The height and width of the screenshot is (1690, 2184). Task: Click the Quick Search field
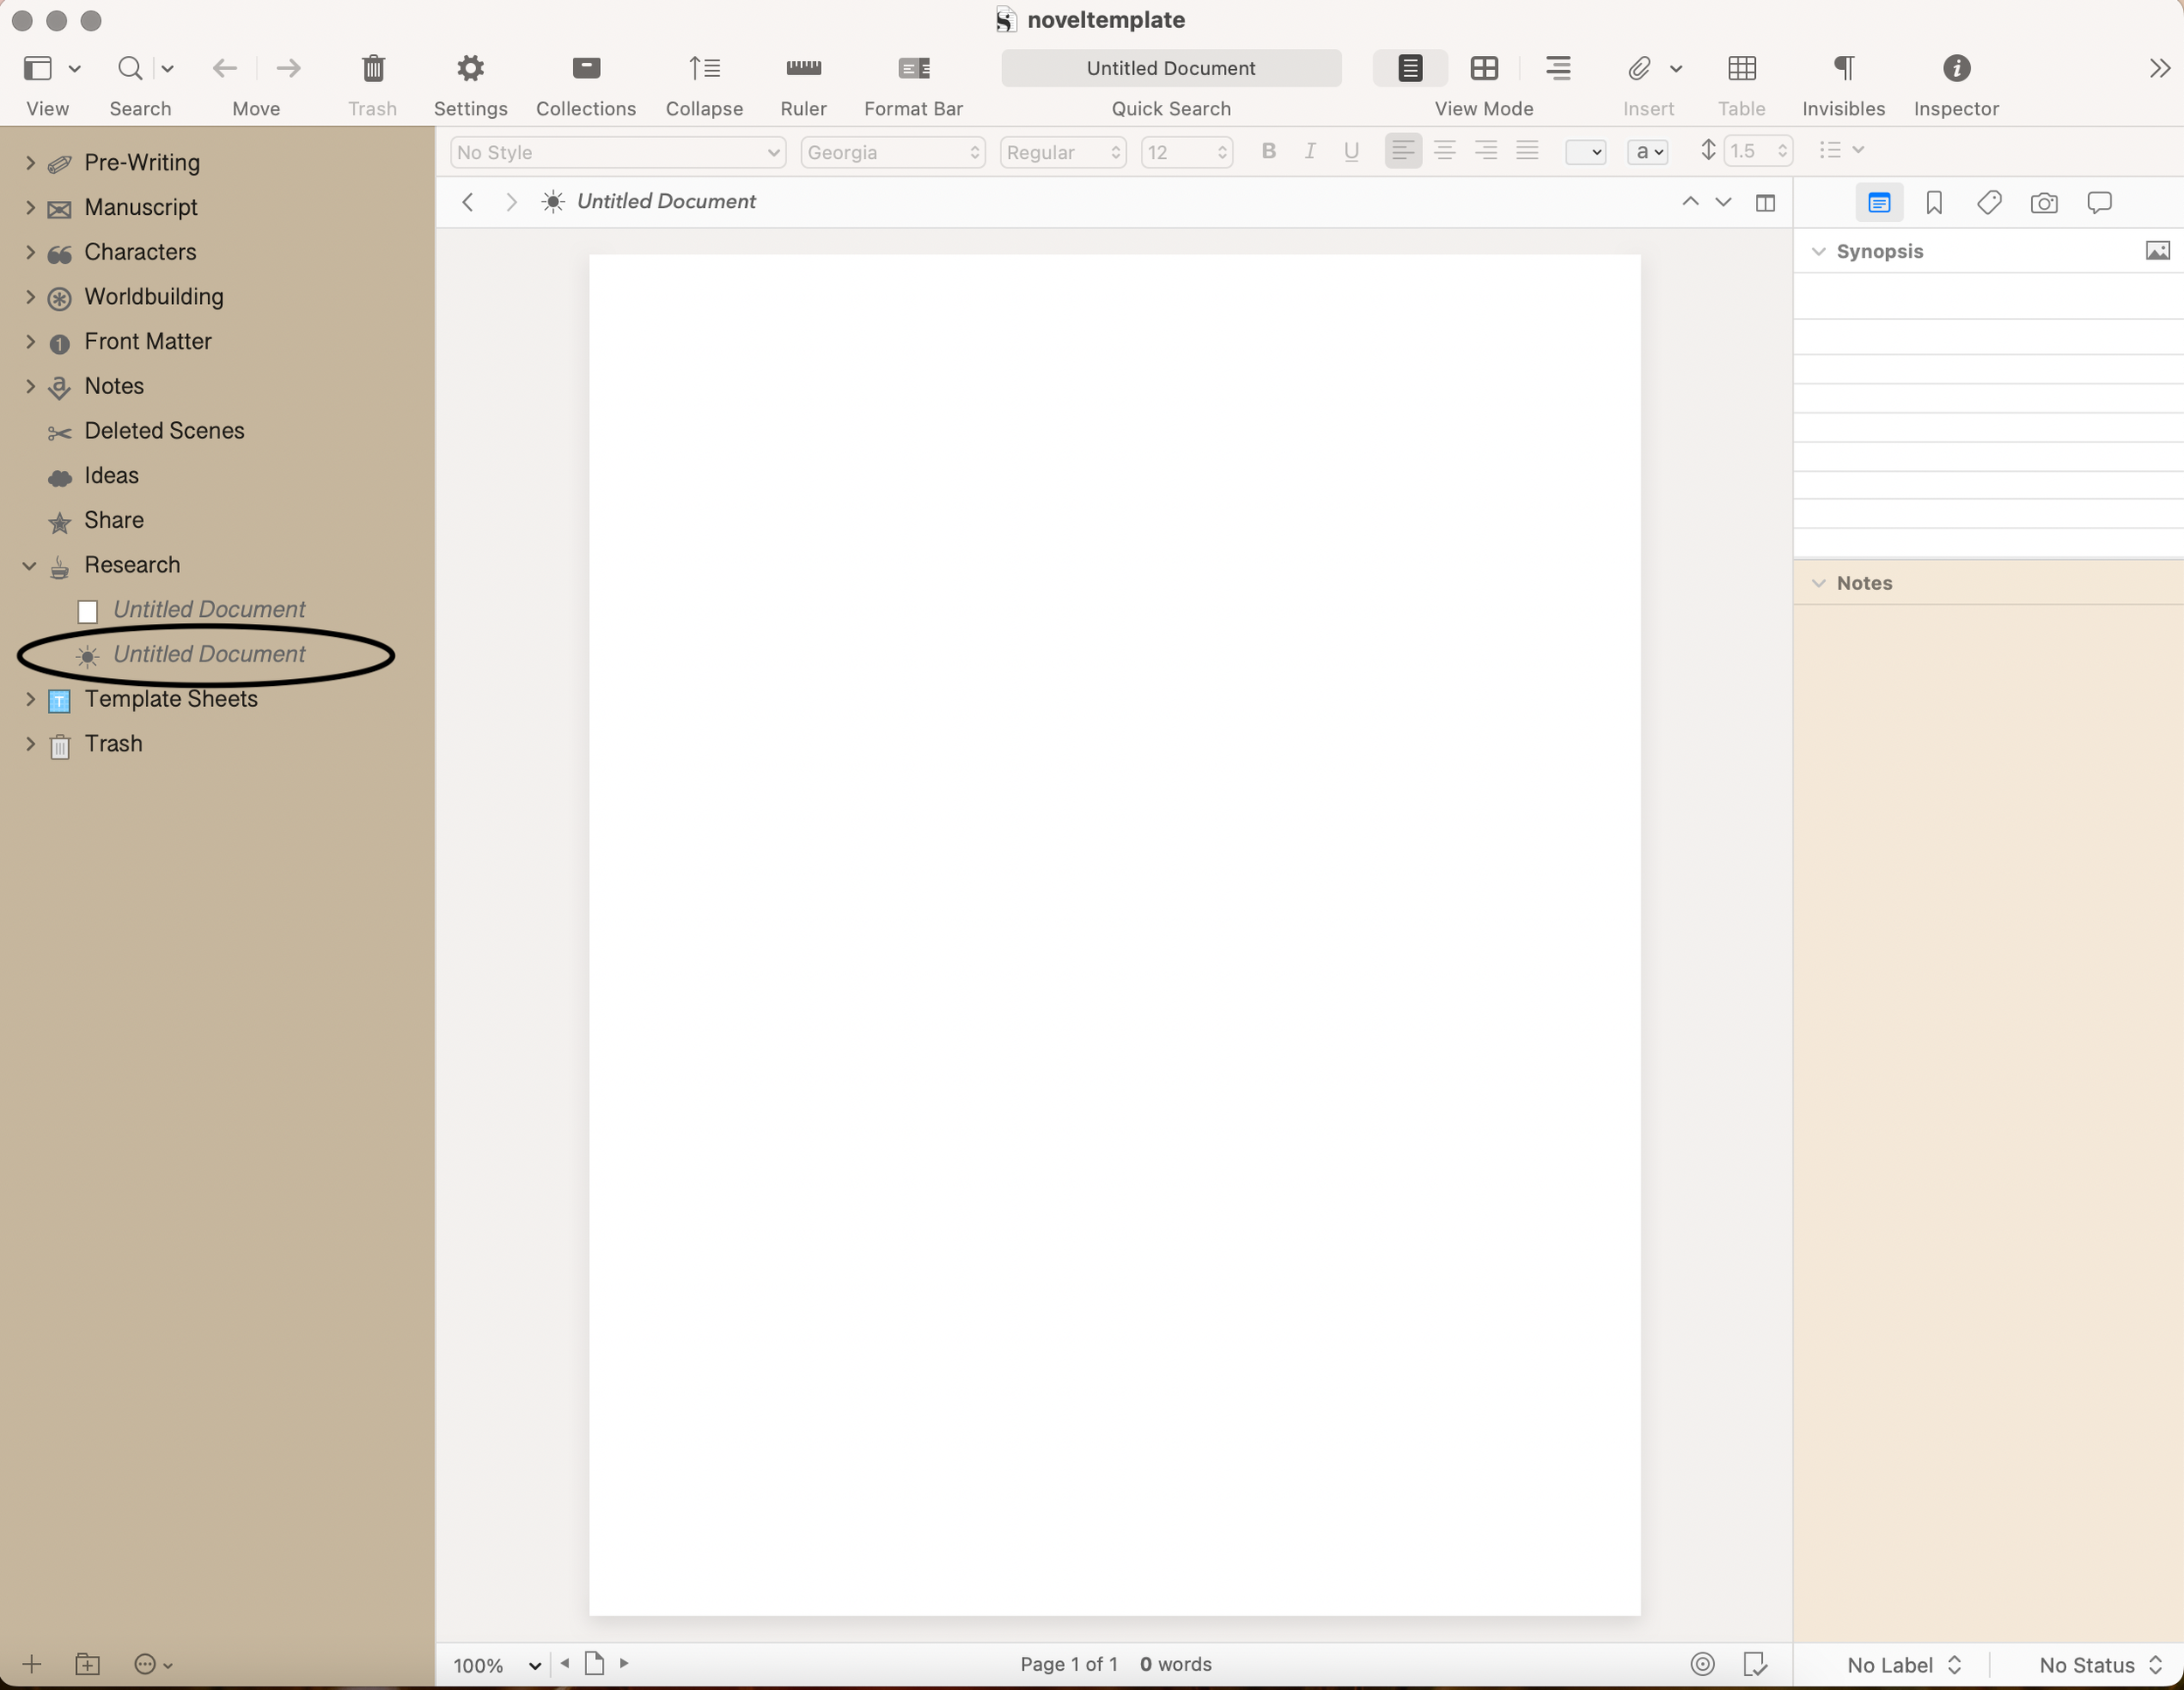(1170, 68)
